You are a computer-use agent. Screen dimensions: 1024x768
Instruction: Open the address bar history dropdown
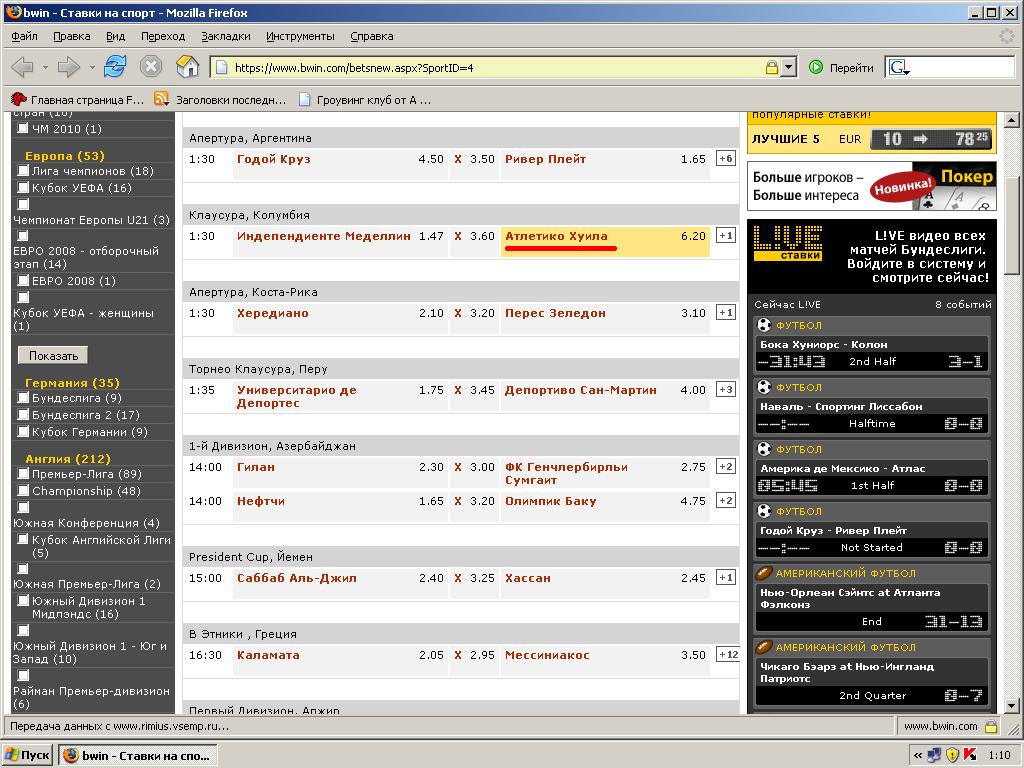coord(789,68)
